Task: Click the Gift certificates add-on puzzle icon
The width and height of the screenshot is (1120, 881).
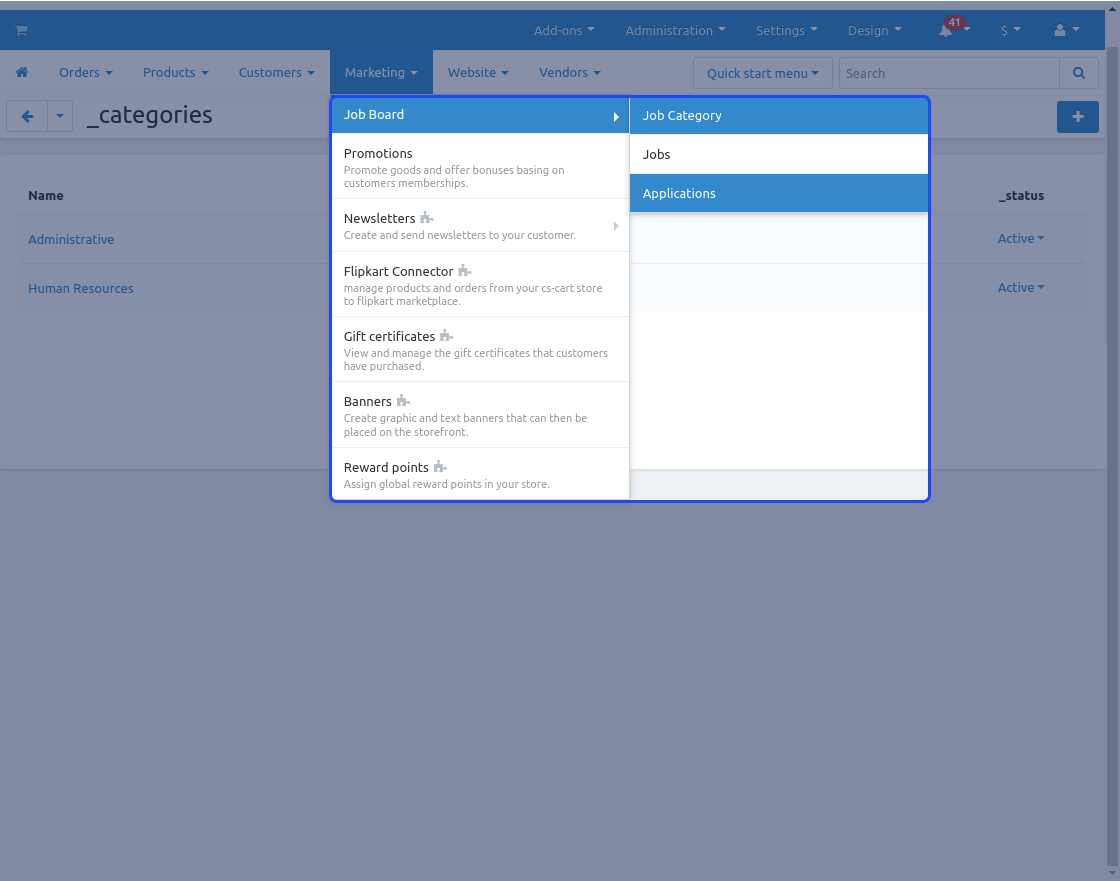Action: coord(446,336)
